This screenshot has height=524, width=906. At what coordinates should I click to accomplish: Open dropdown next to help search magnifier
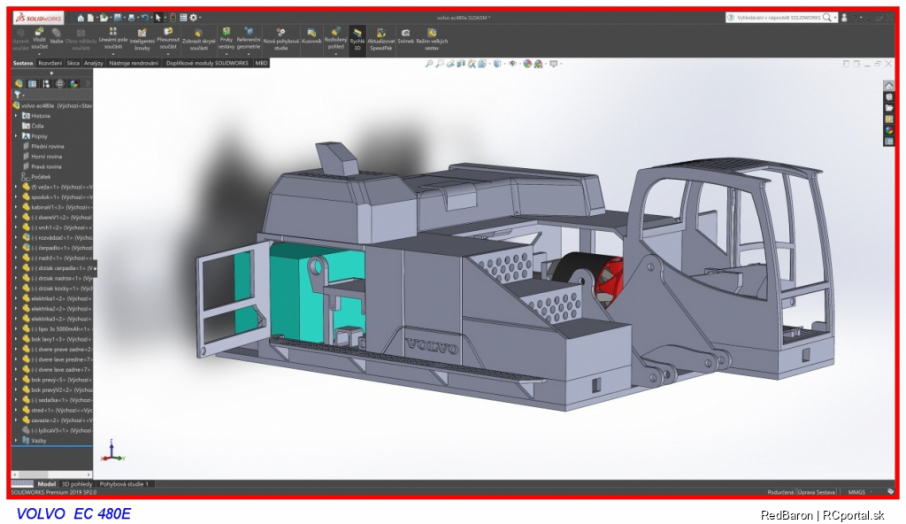(x=835, y=18)
